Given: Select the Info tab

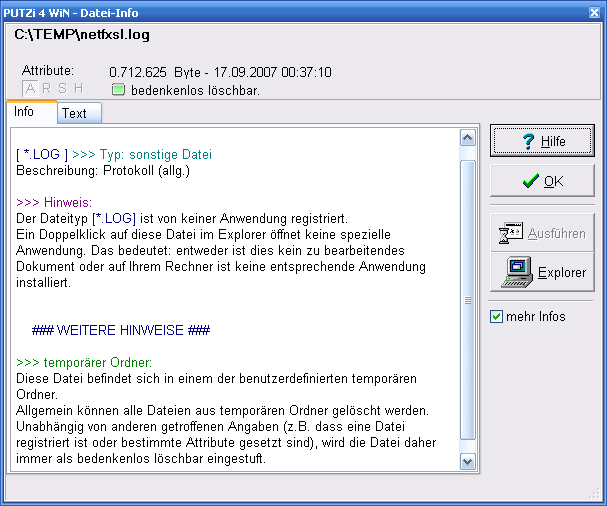Looking at the screenshot, I should pos(32,112).
